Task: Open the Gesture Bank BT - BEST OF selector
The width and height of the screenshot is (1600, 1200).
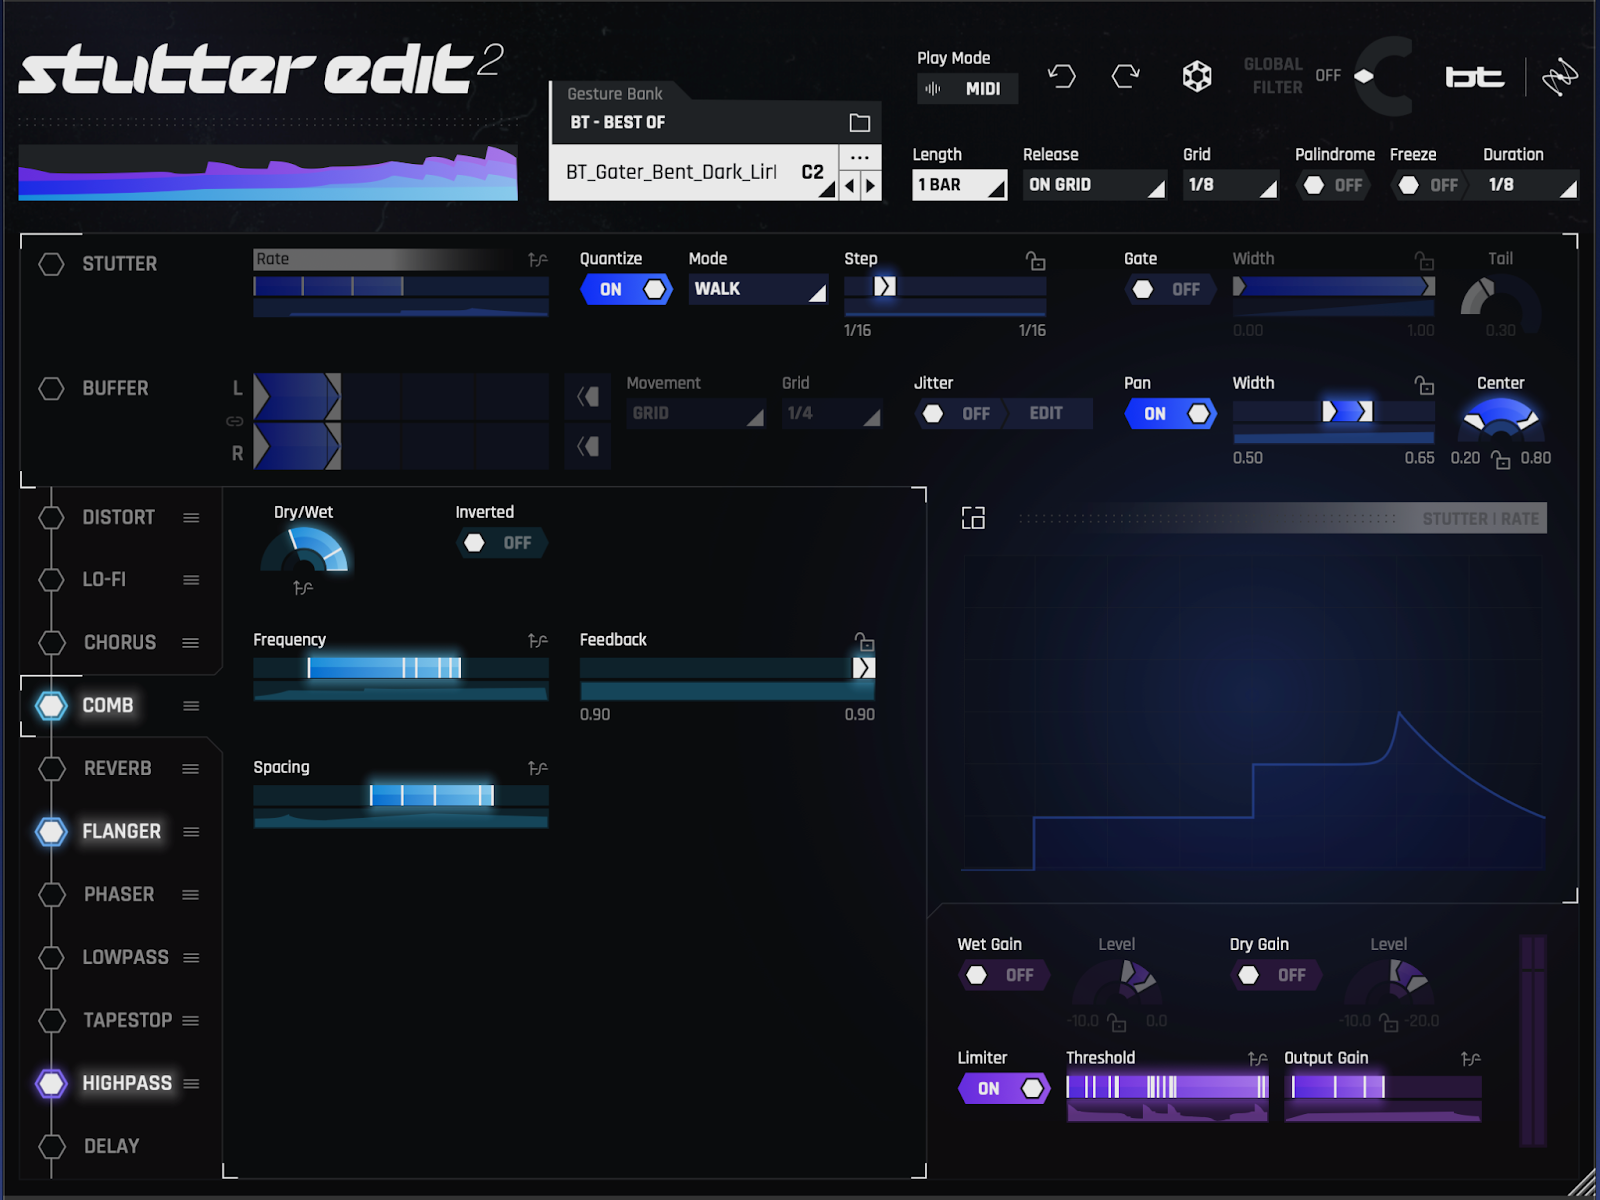Action: [x=716, y=123]
